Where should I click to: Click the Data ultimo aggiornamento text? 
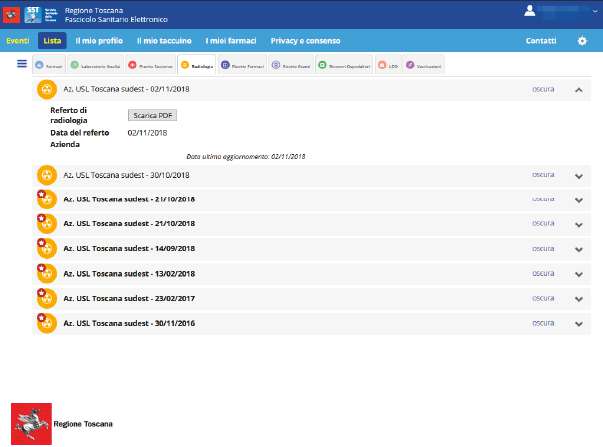click(x=246, y=157)
